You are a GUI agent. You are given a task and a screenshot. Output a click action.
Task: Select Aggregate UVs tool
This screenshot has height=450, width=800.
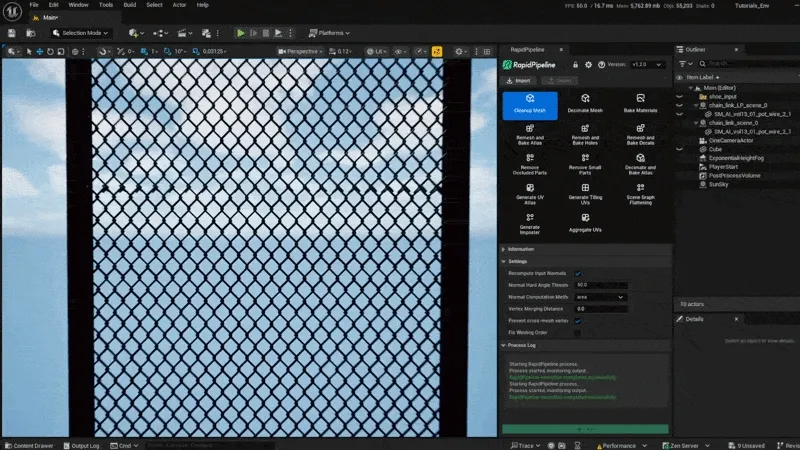pos(585,223)
